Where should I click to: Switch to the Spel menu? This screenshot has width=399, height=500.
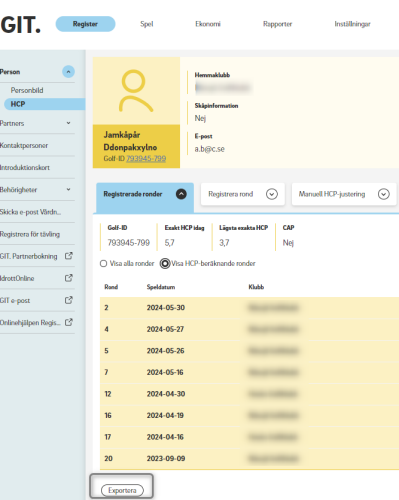pos(147,24)
